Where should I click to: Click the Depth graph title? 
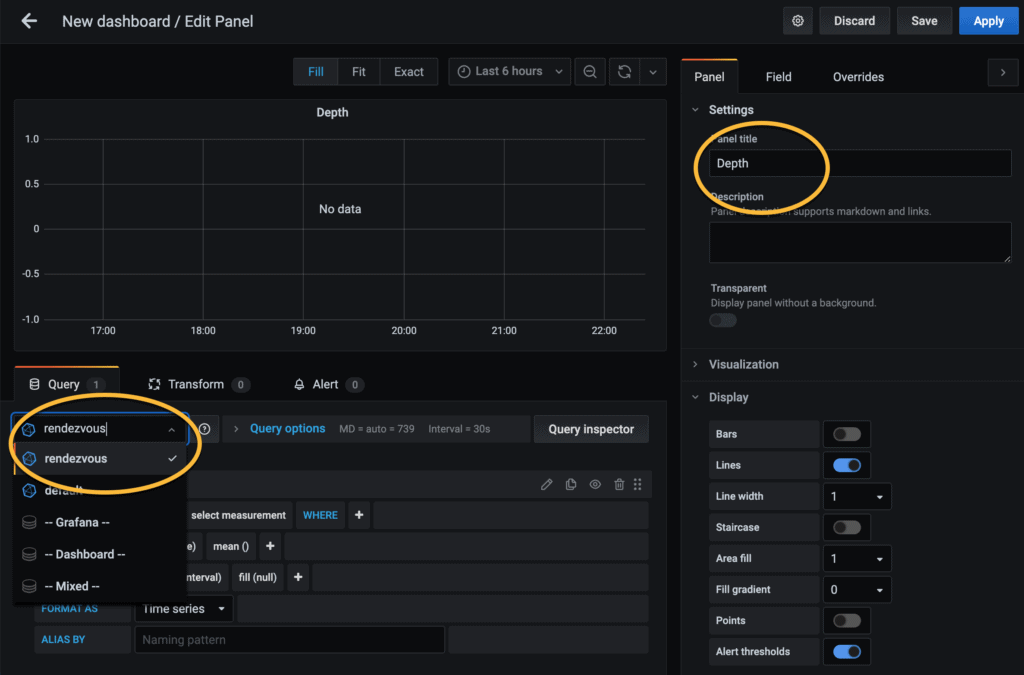[x=332, y=112]
